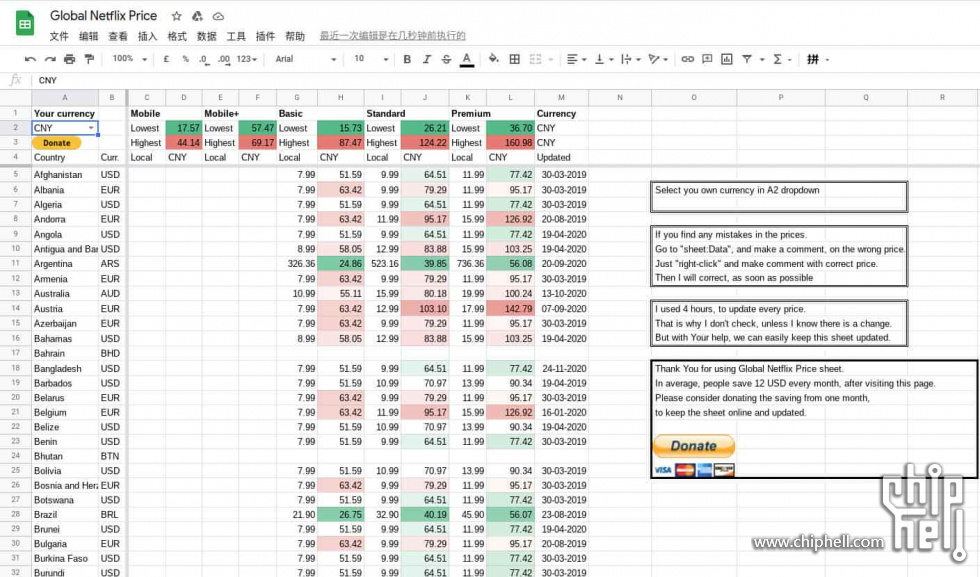The height and width of the screenshot is (577, 980).
Task: Insert a comment
Action: pos(707,59)
